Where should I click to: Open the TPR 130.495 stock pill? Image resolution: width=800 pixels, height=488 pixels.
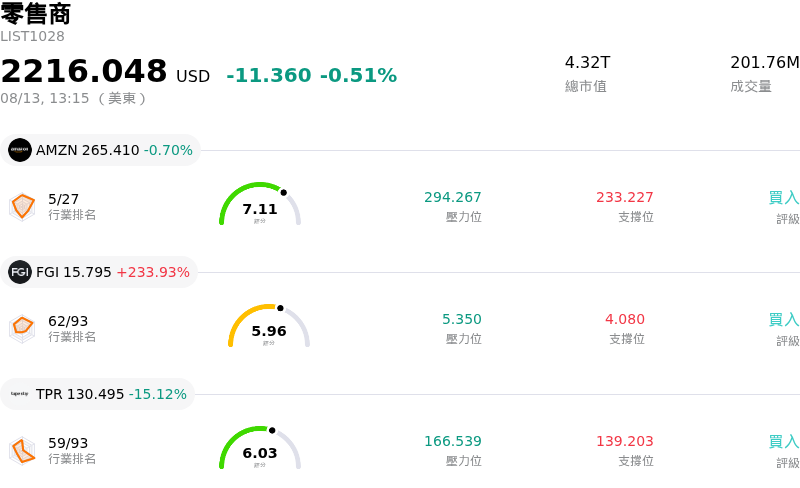click(97, 394)
